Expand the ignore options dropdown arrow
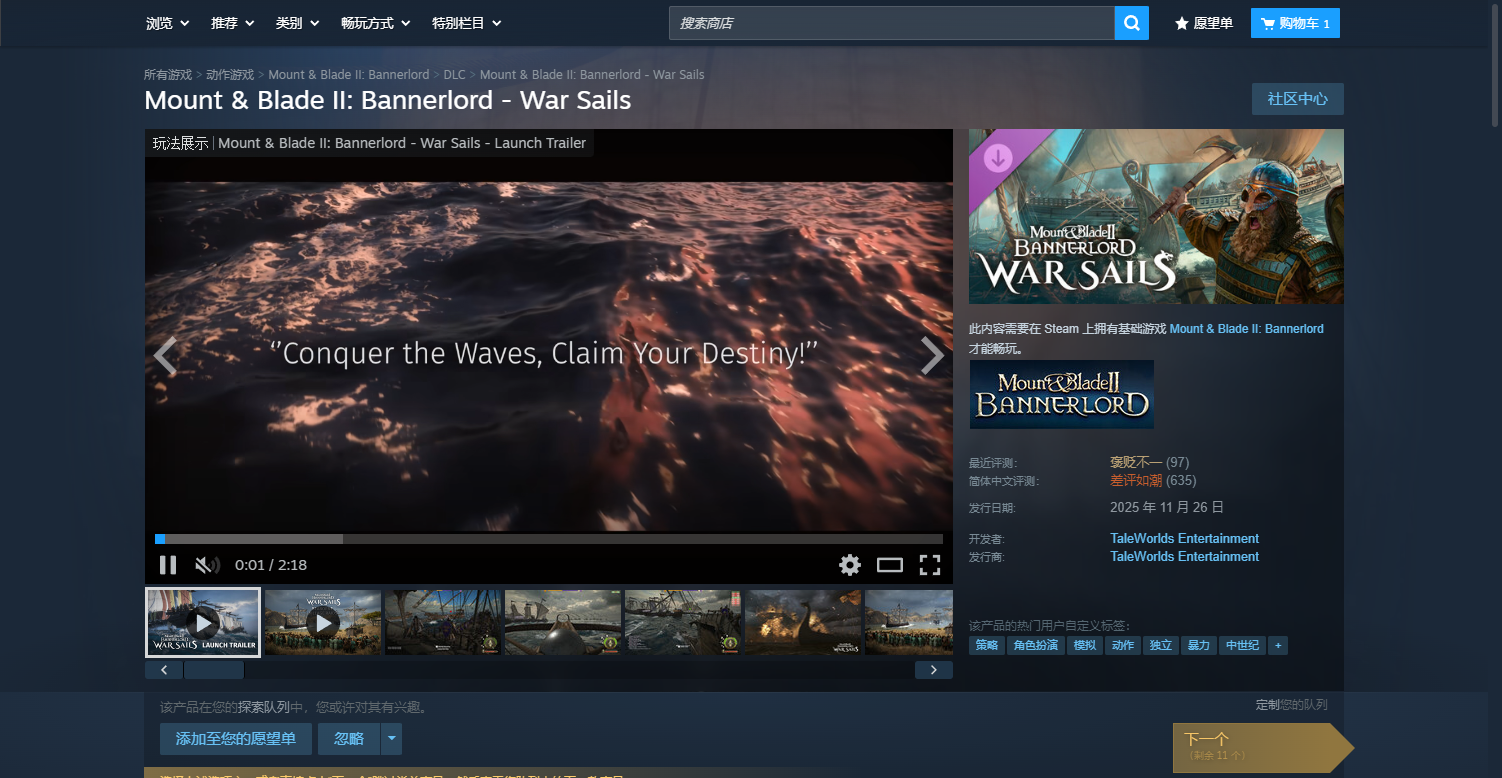Viewport: 1502px width, 778px height. tap(391, 739)
